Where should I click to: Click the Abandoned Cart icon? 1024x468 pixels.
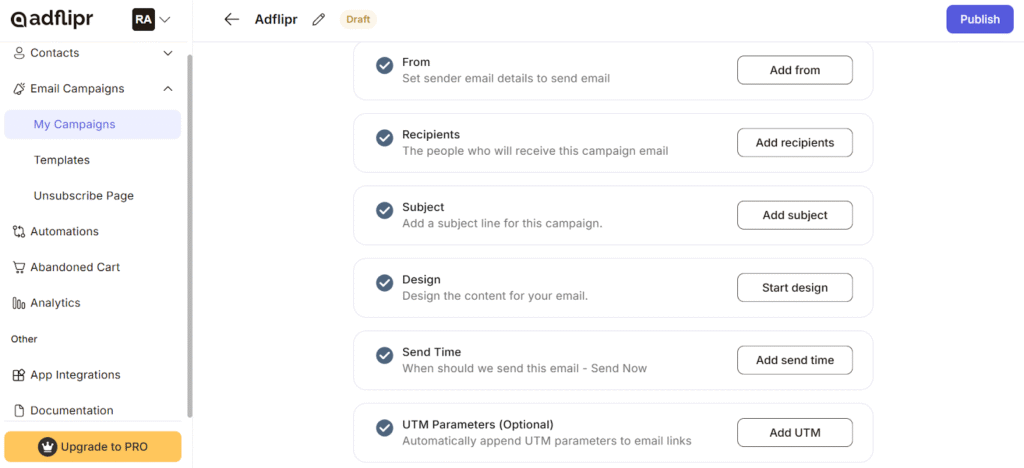[x=19, y=268]
